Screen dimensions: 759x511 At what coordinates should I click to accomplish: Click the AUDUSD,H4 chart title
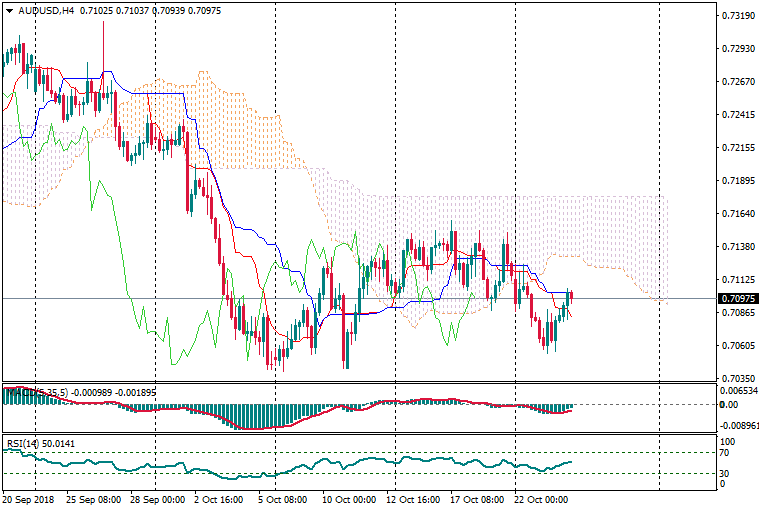[x=45, y=11]
